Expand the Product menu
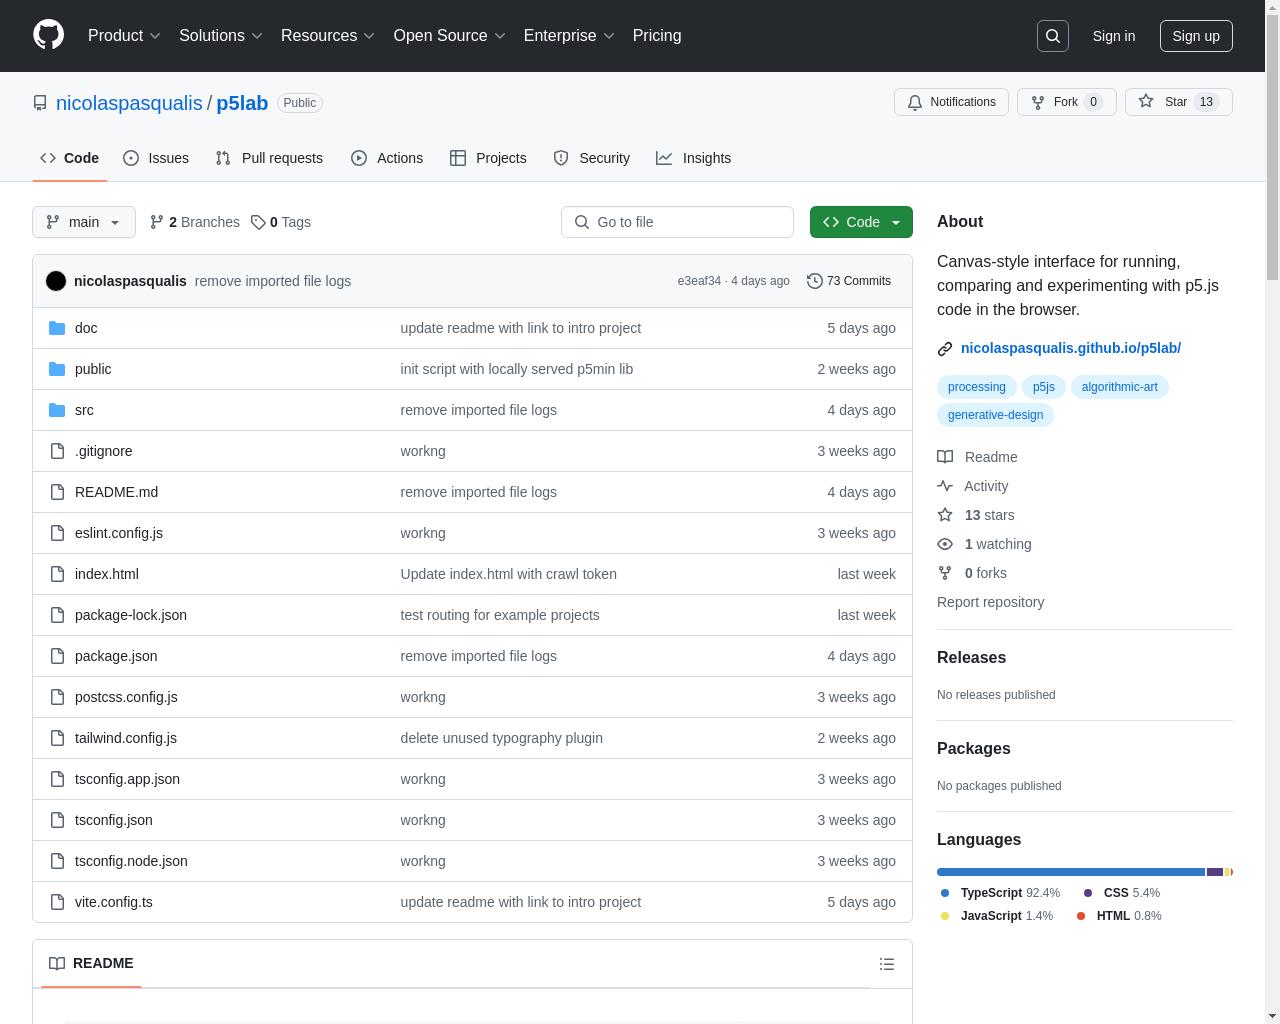 (124, 35)
